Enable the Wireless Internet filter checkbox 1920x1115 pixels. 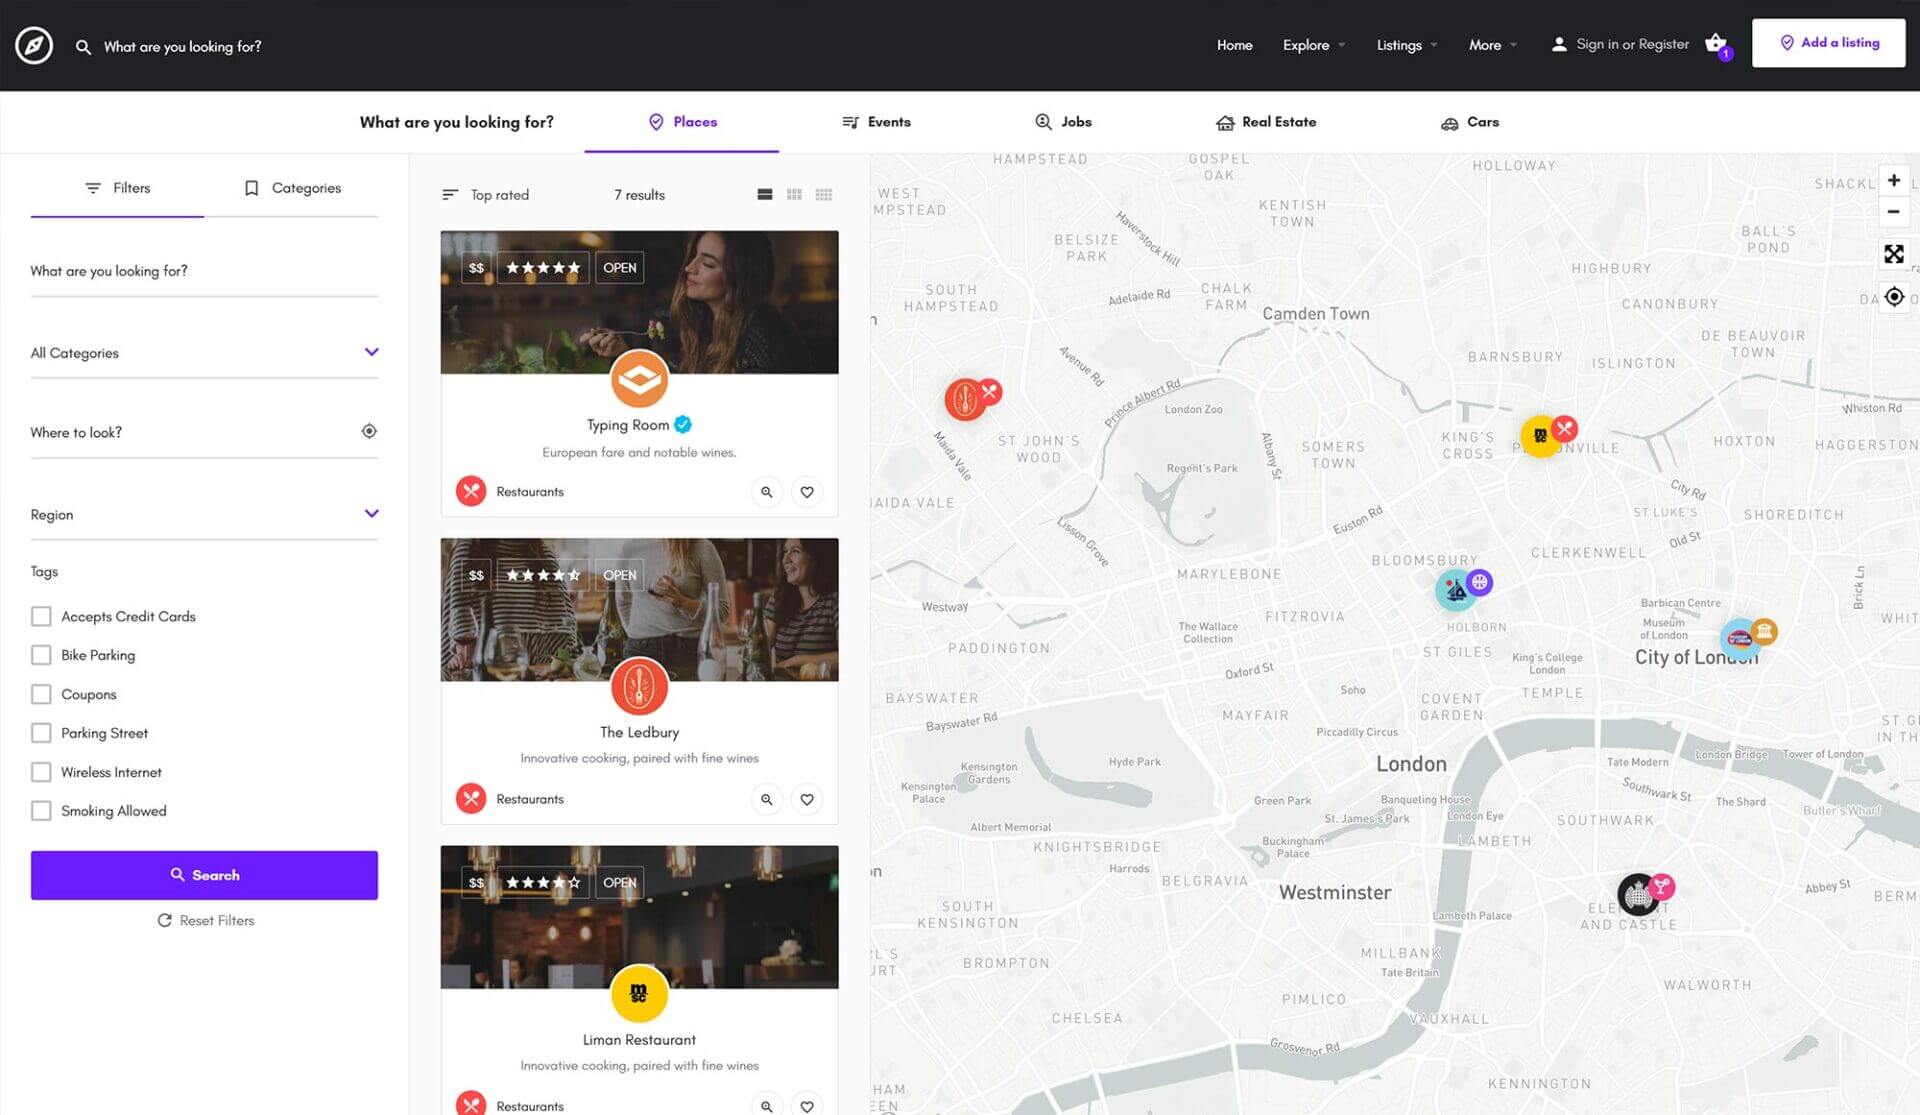[x=40, y=771]
